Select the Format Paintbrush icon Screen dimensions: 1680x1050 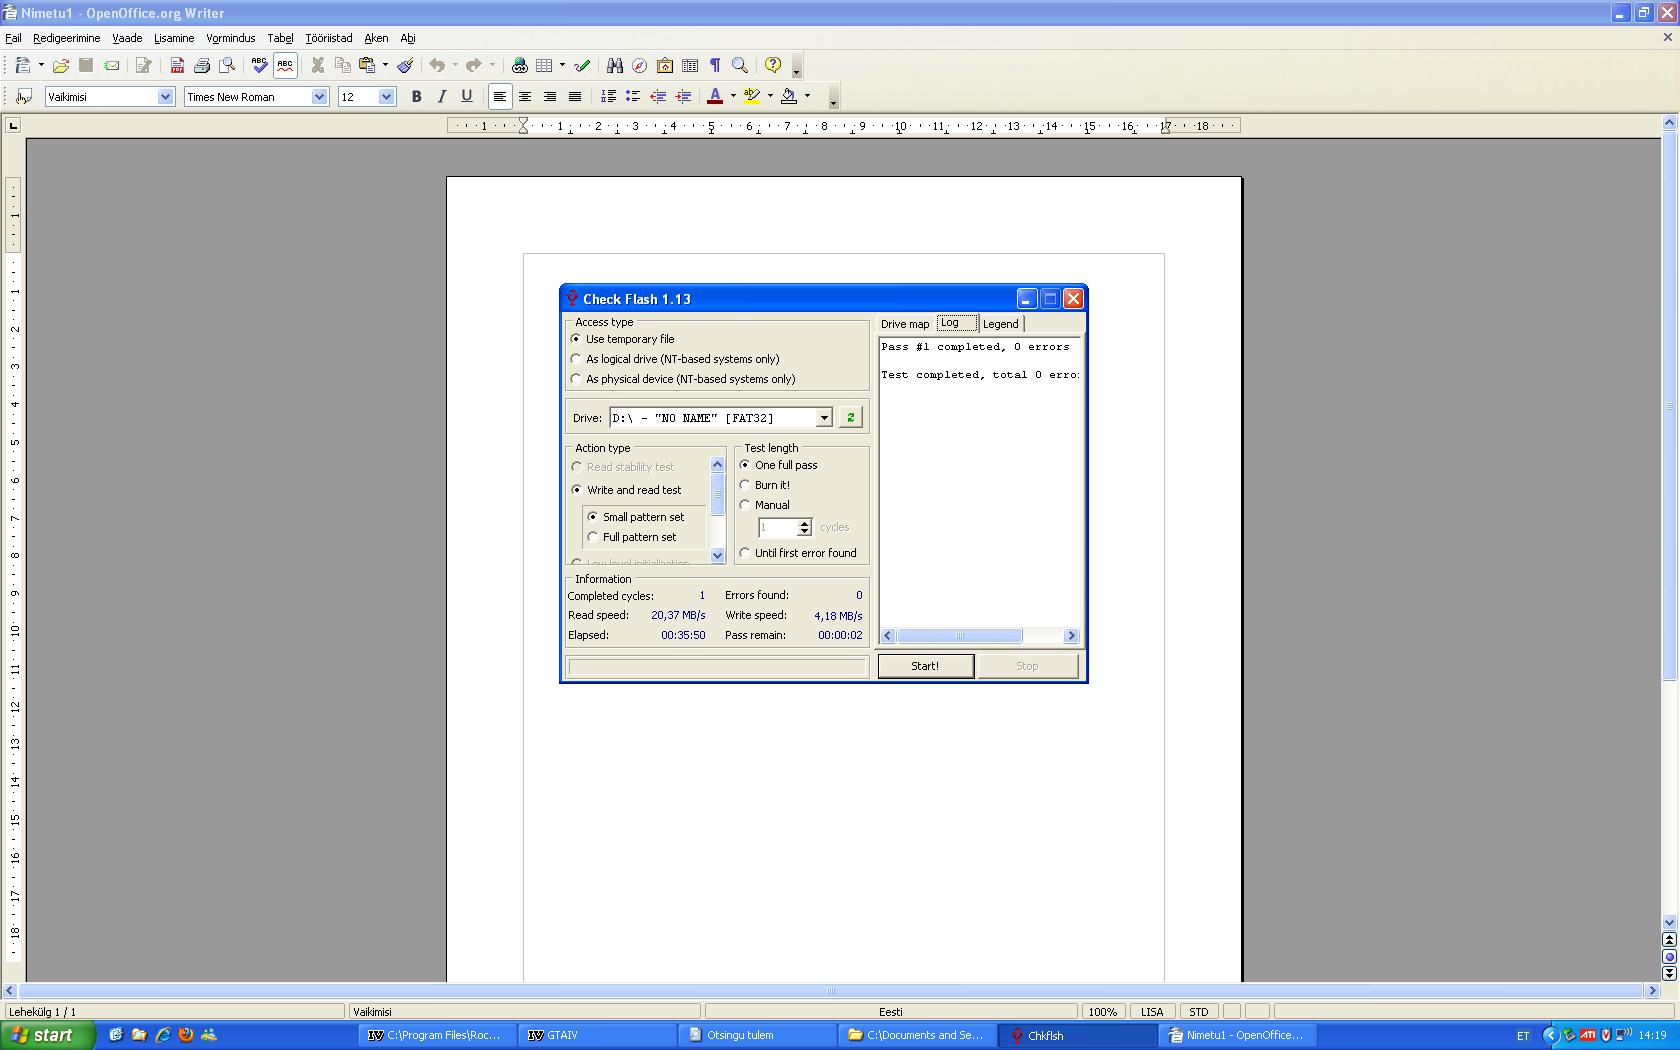(x=405, y=66)
